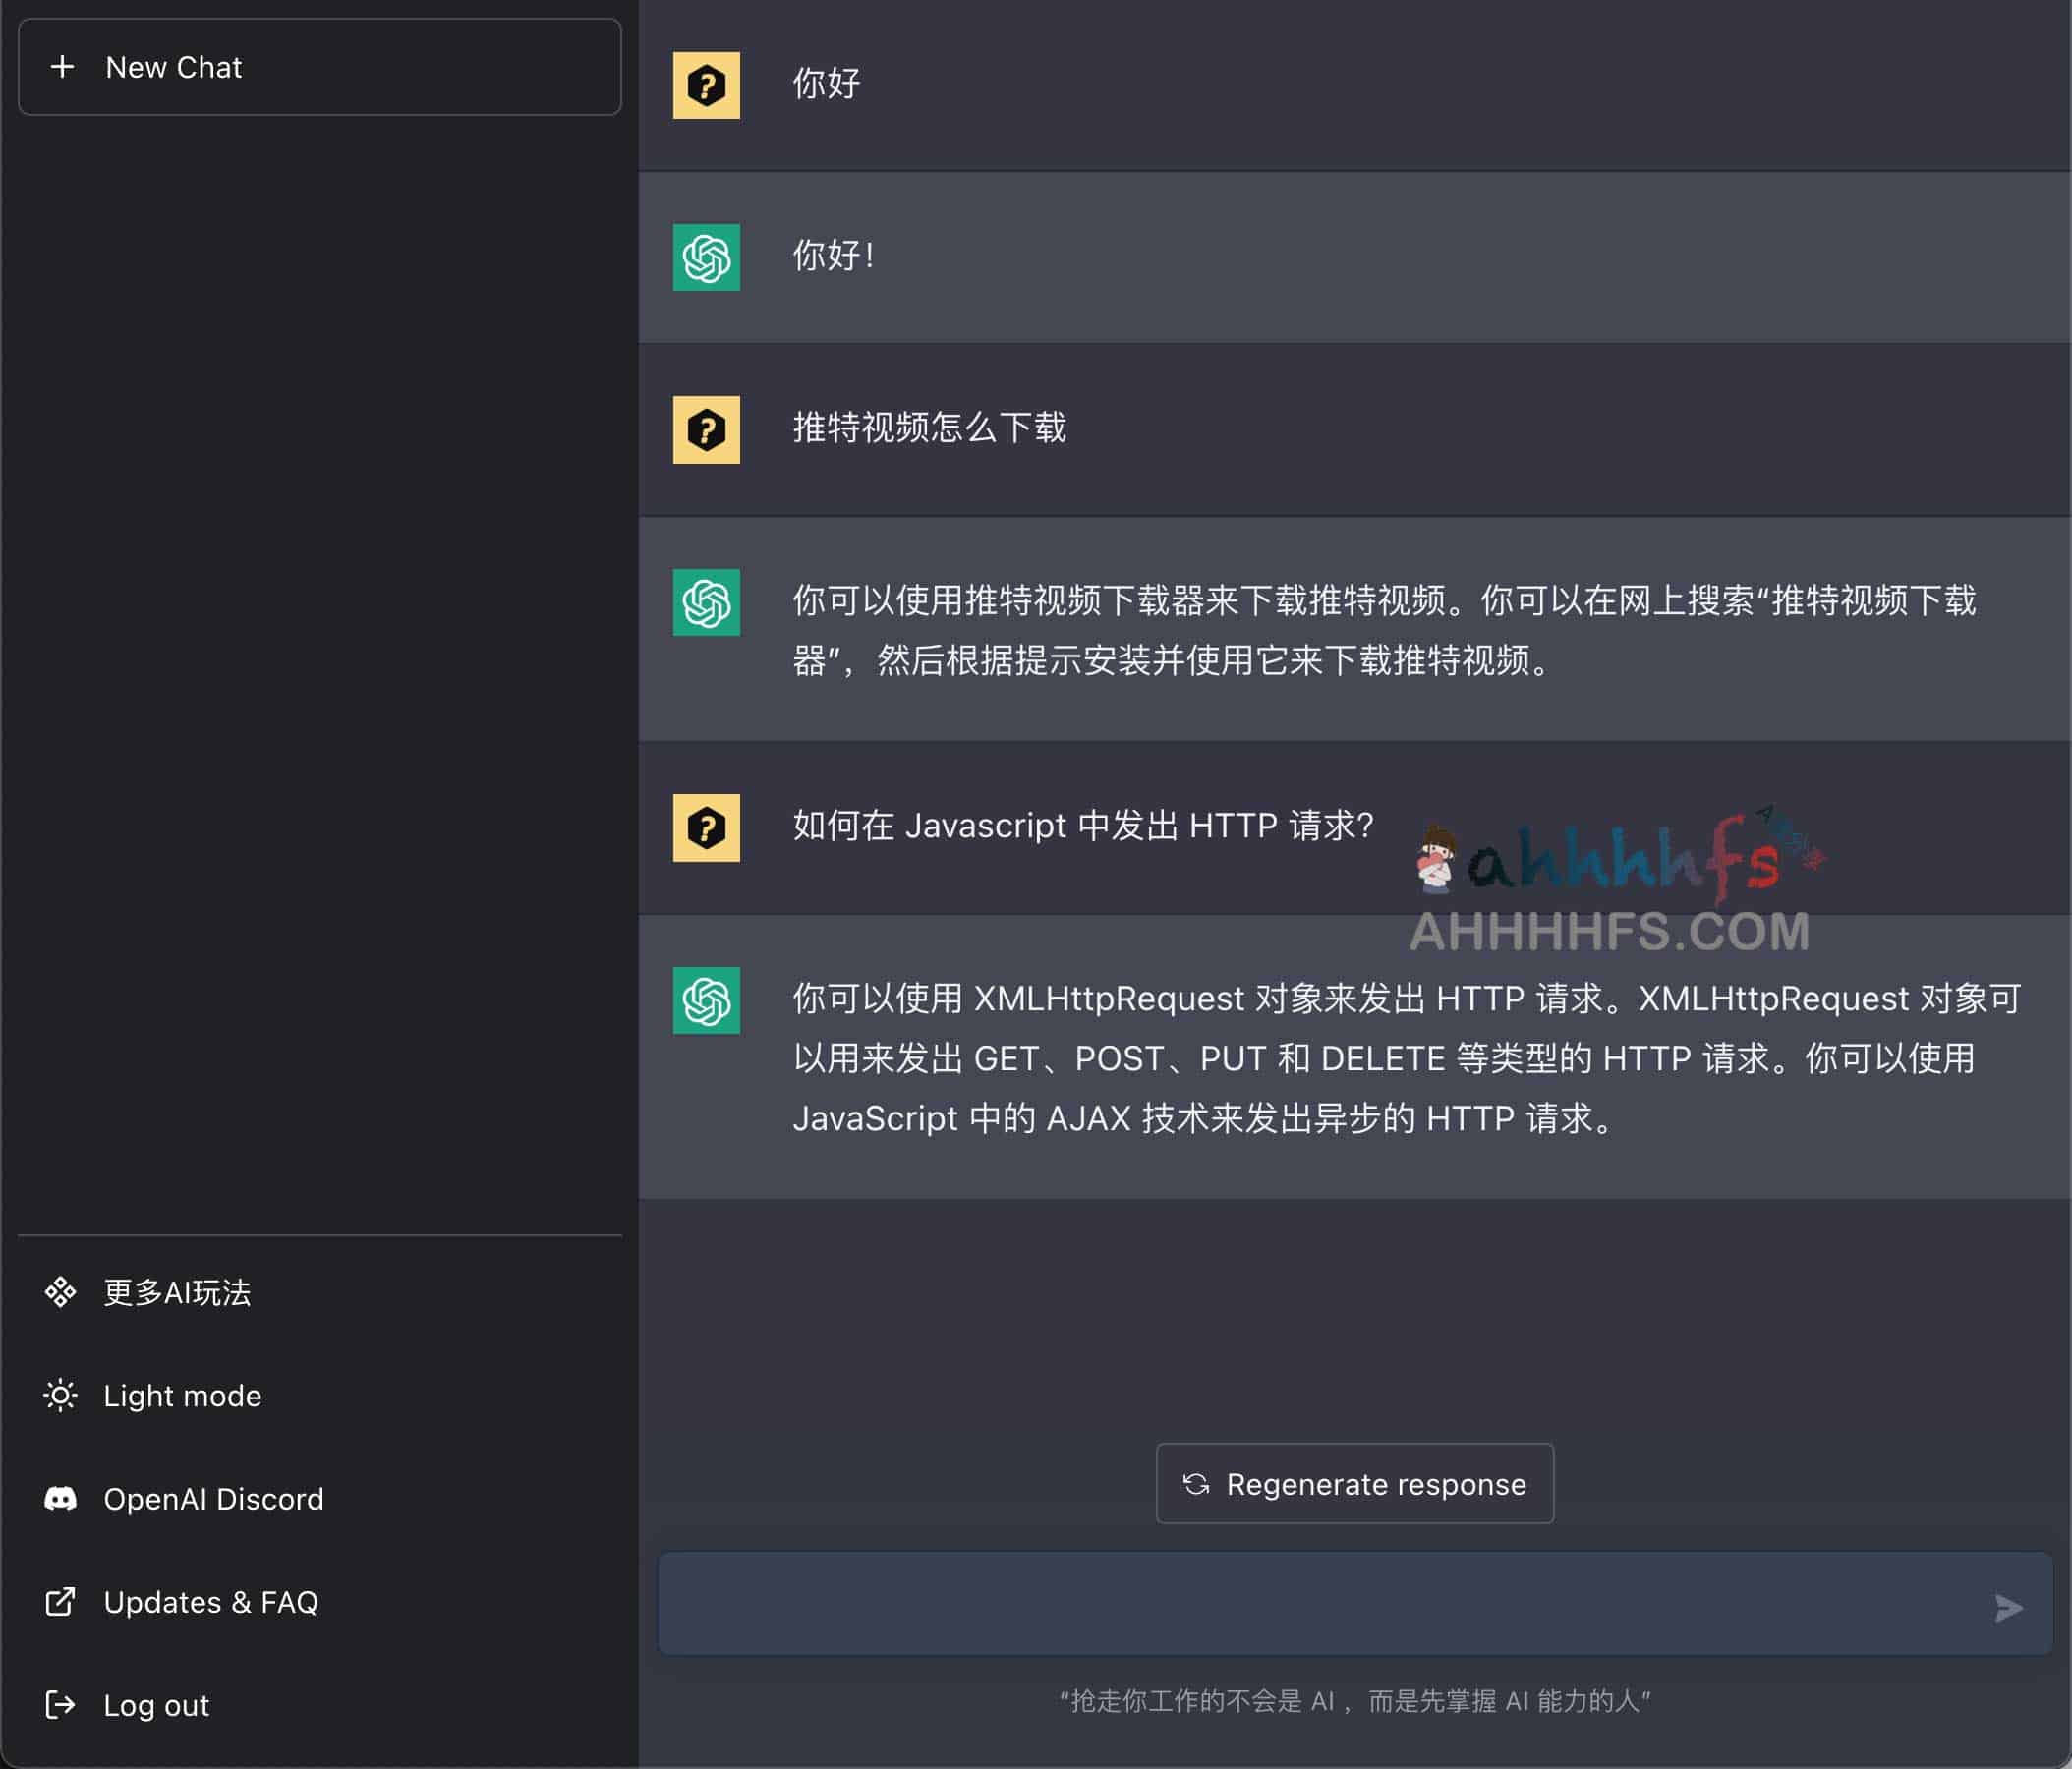Click the OpenAI Discord icon in sidebar
This screenshot has width=2072, height=1769.
[x=62, y=1498]
